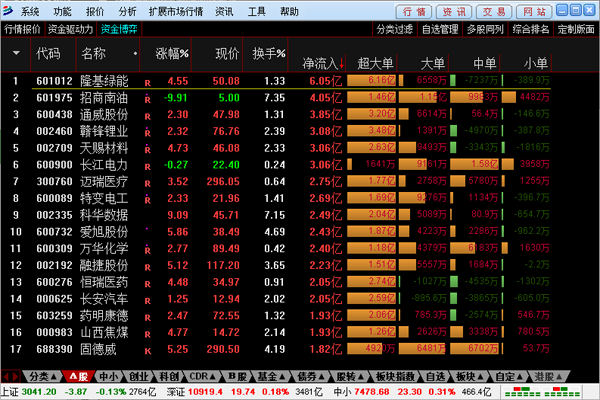
Task: Open the 扩展市场行情 menu
Action: tap(175, 12)
